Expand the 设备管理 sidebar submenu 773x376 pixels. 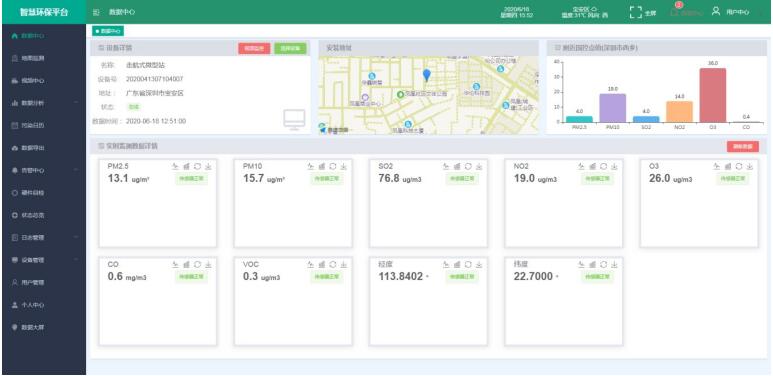coord(75,260)
